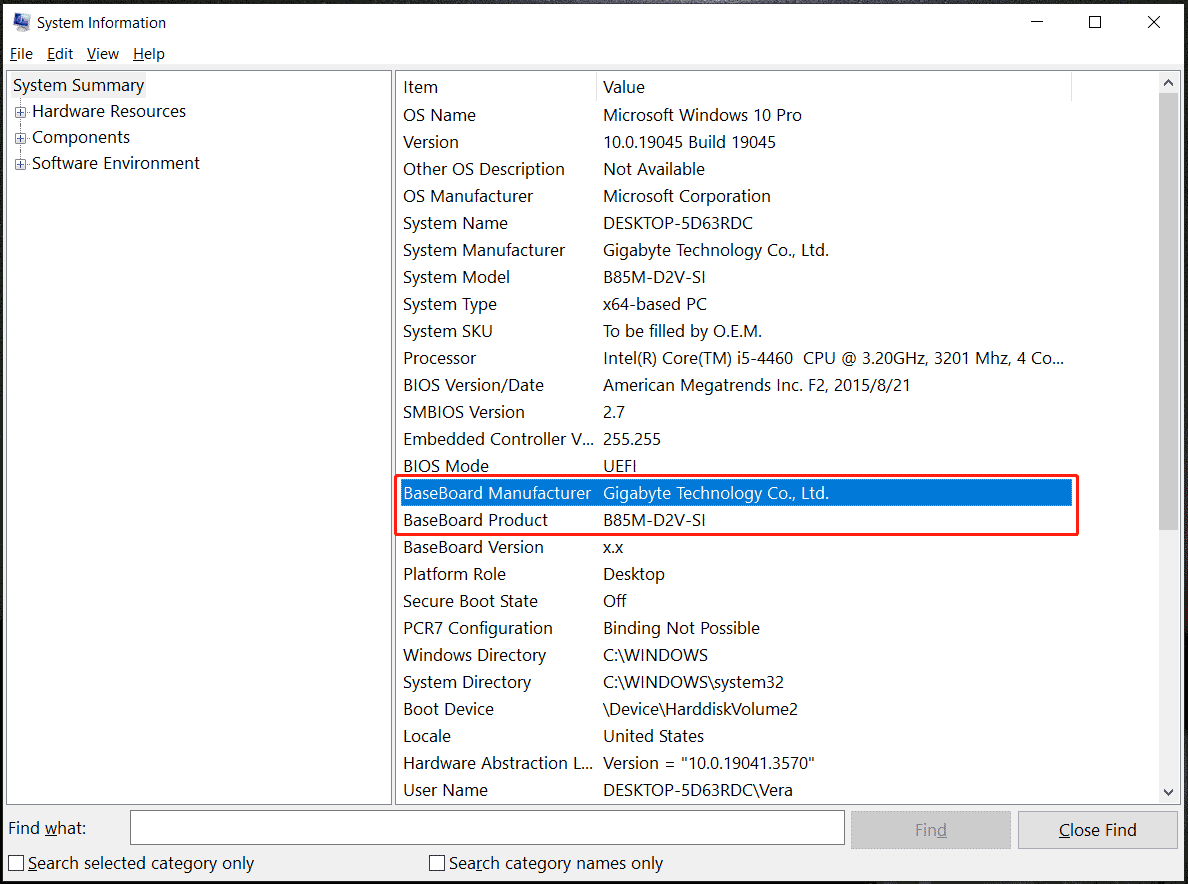The height and width of the screenshot is (884, 1188).
Task: Select the Processor row
Action: 736,358
